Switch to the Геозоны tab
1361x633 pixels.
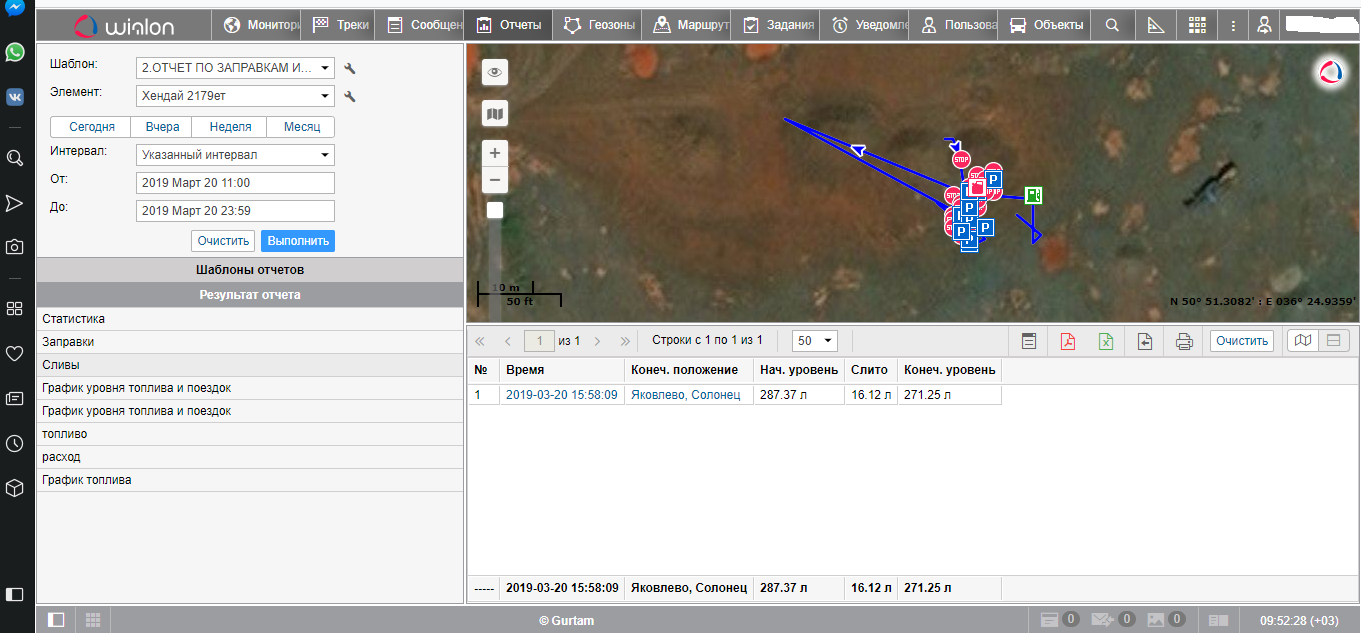(x=598, y=25)
